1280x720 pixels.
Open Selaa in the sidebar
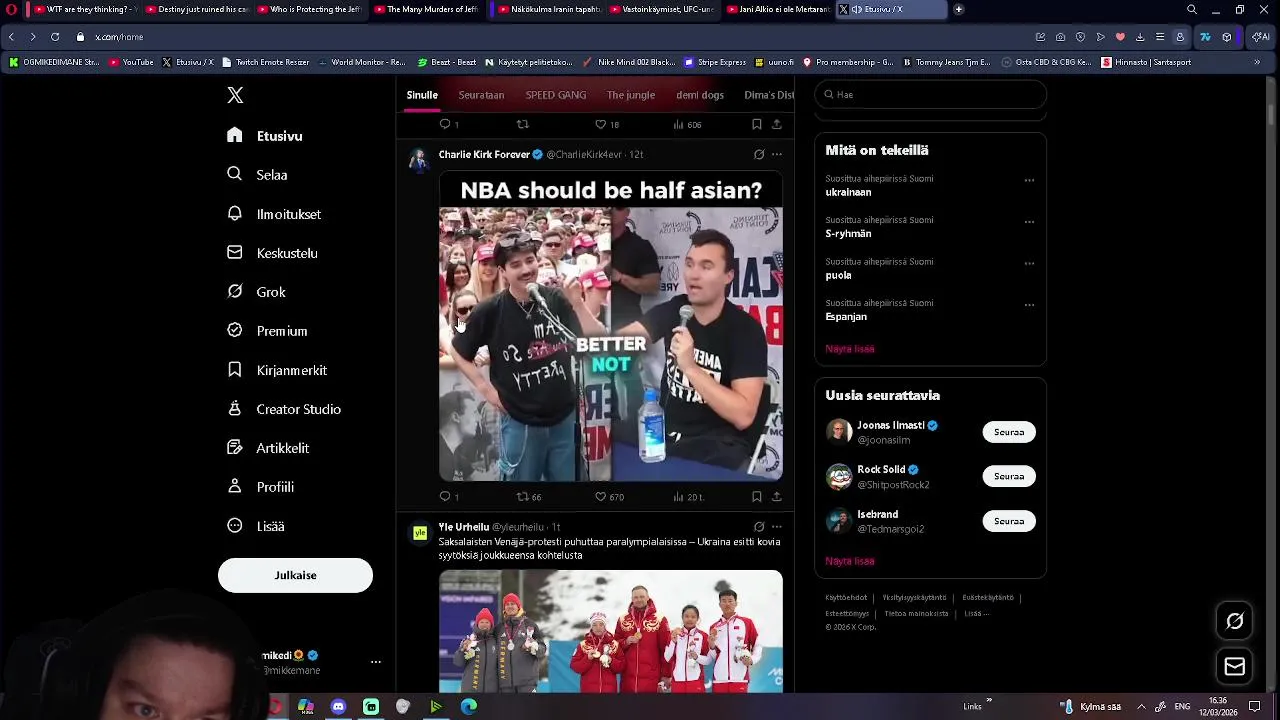tap(258, 175)
